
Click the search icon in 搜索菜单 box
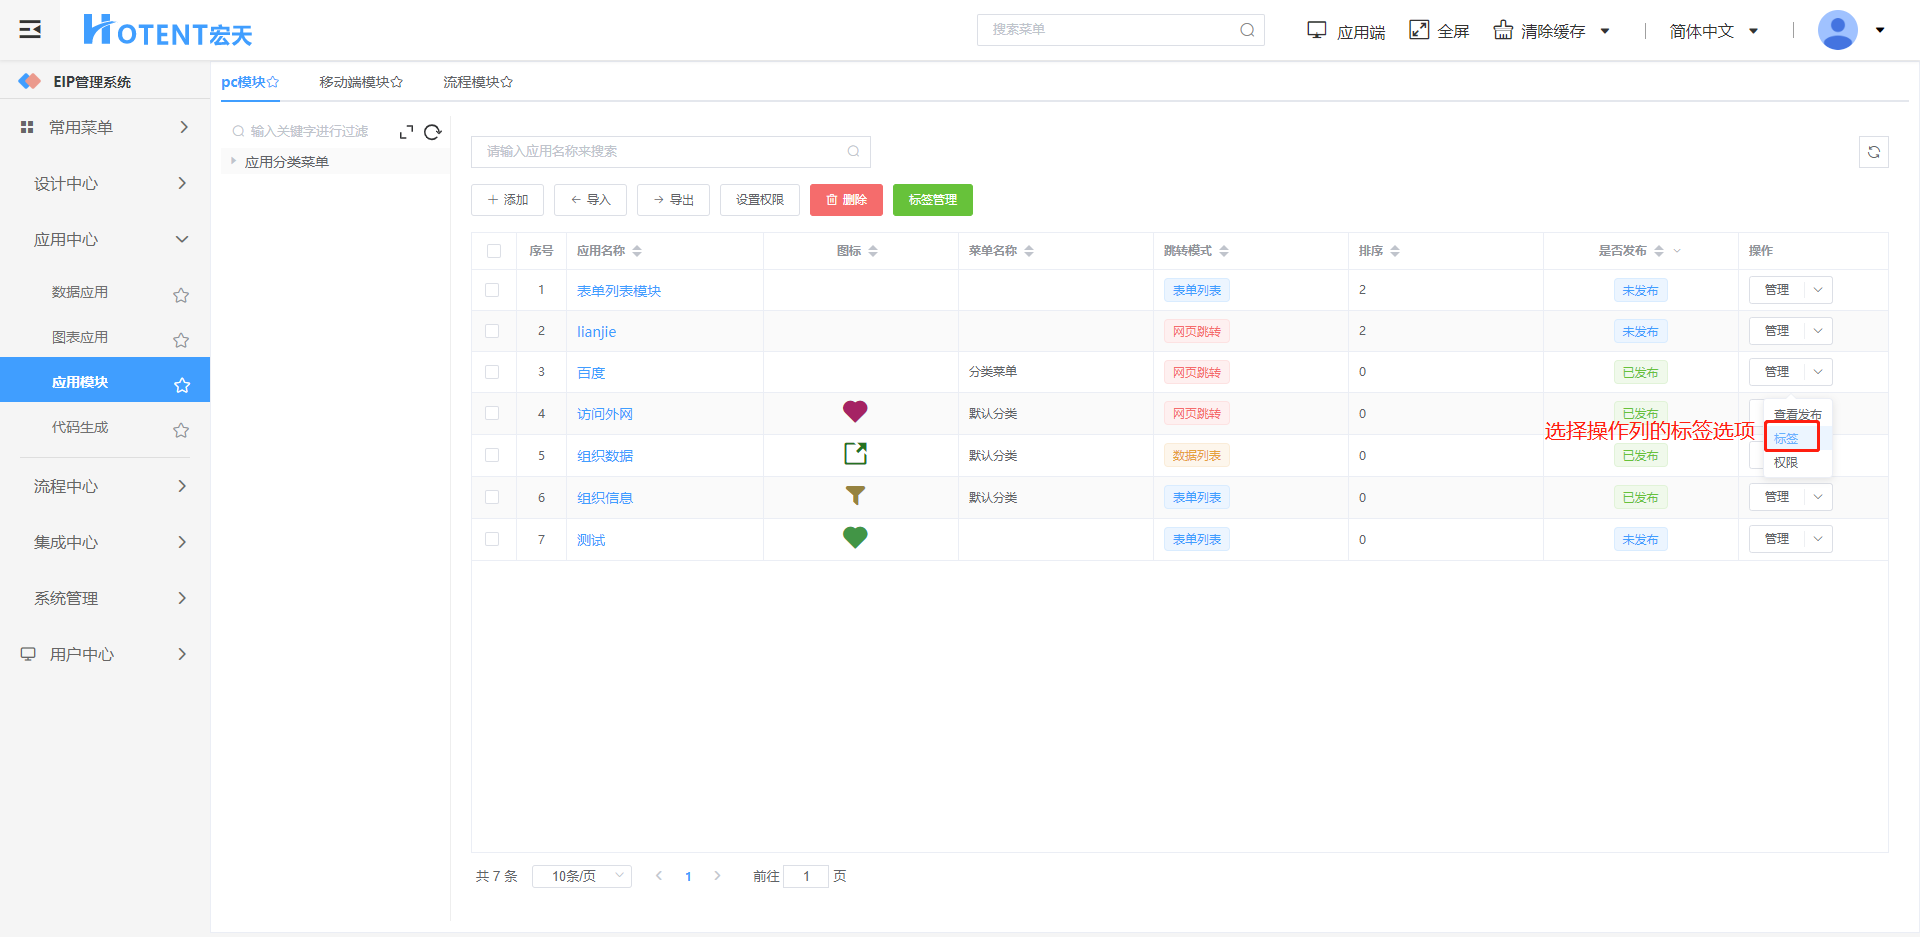click(1247, 30)
